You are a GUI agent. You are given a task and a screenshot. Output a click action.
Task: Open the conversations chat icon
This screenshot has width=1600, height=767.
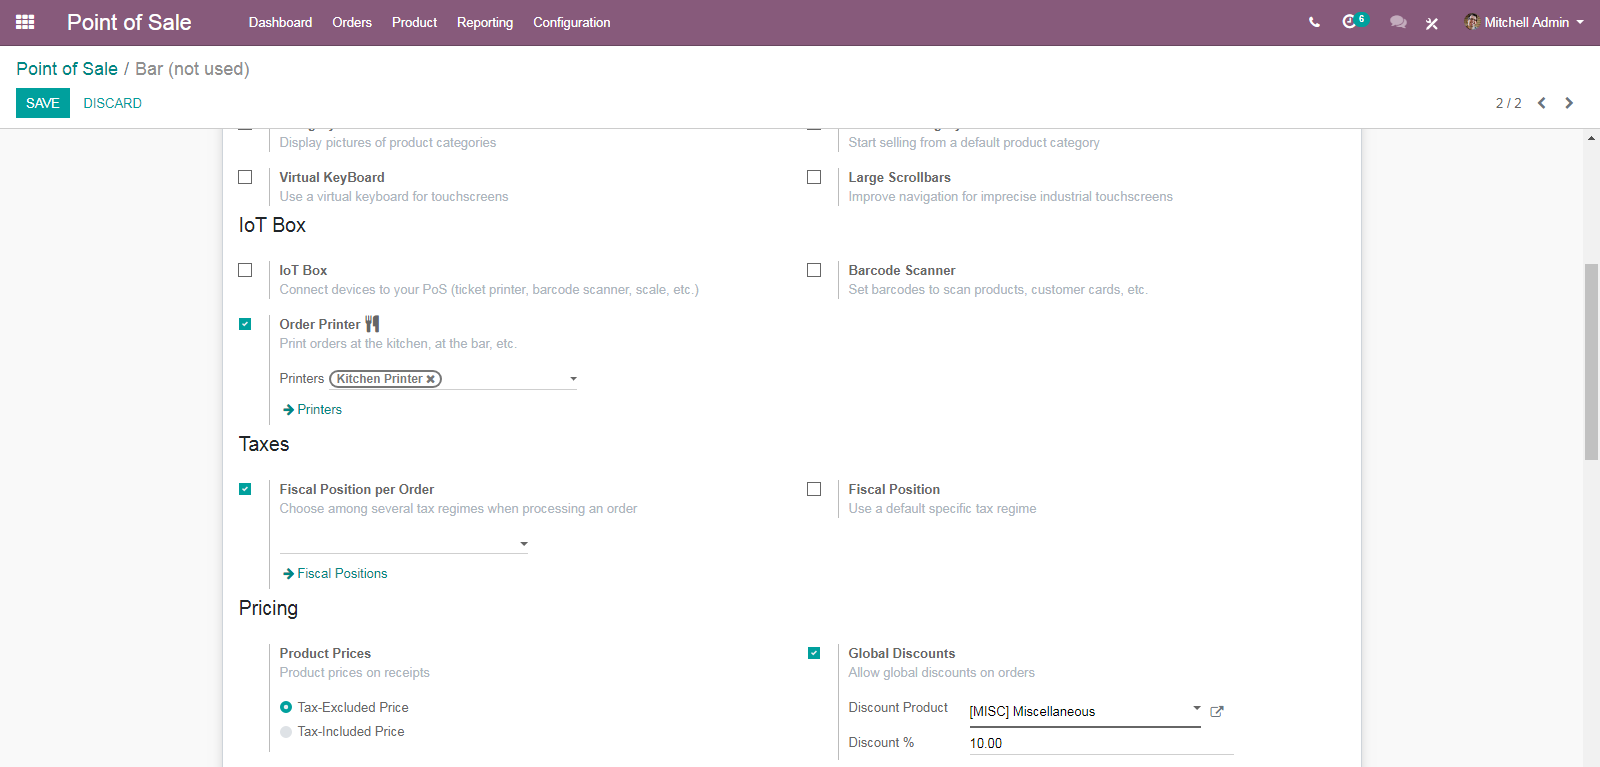[x=1398, y=22]
